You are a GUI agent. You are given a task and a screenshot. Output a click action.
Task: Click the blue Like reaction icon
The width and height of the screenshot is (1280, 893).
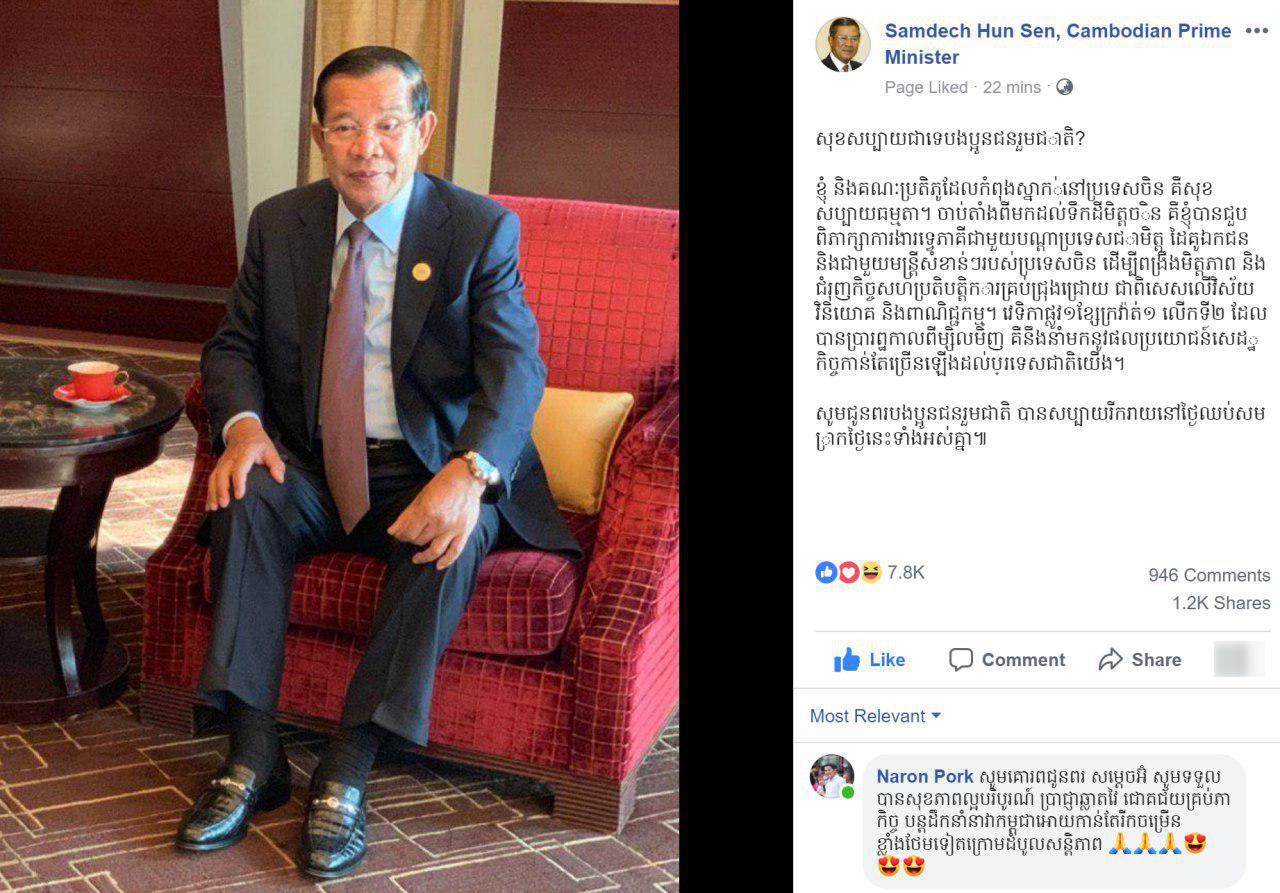[x=826, y=572]
